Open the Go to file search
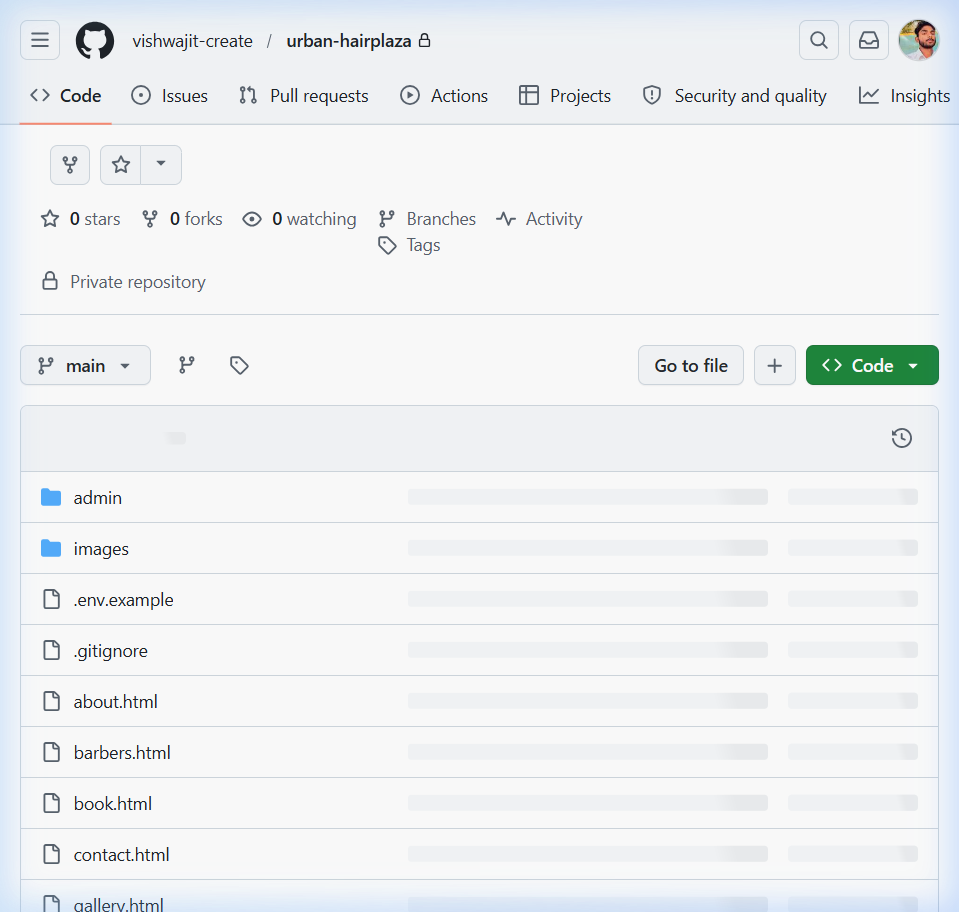The image size is (959, 912). [x=691, y=365]
